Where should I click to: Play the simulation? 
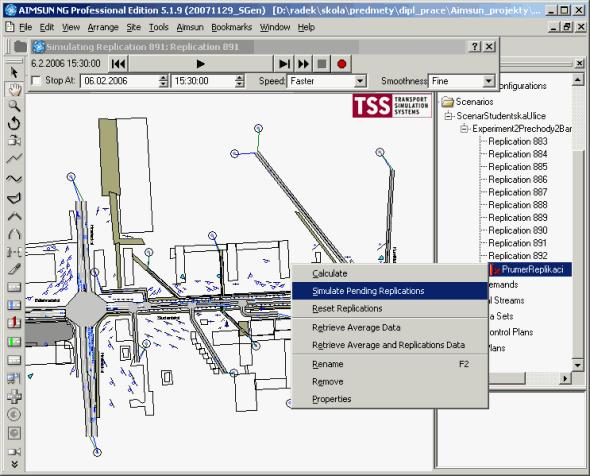tap(200, 64)
